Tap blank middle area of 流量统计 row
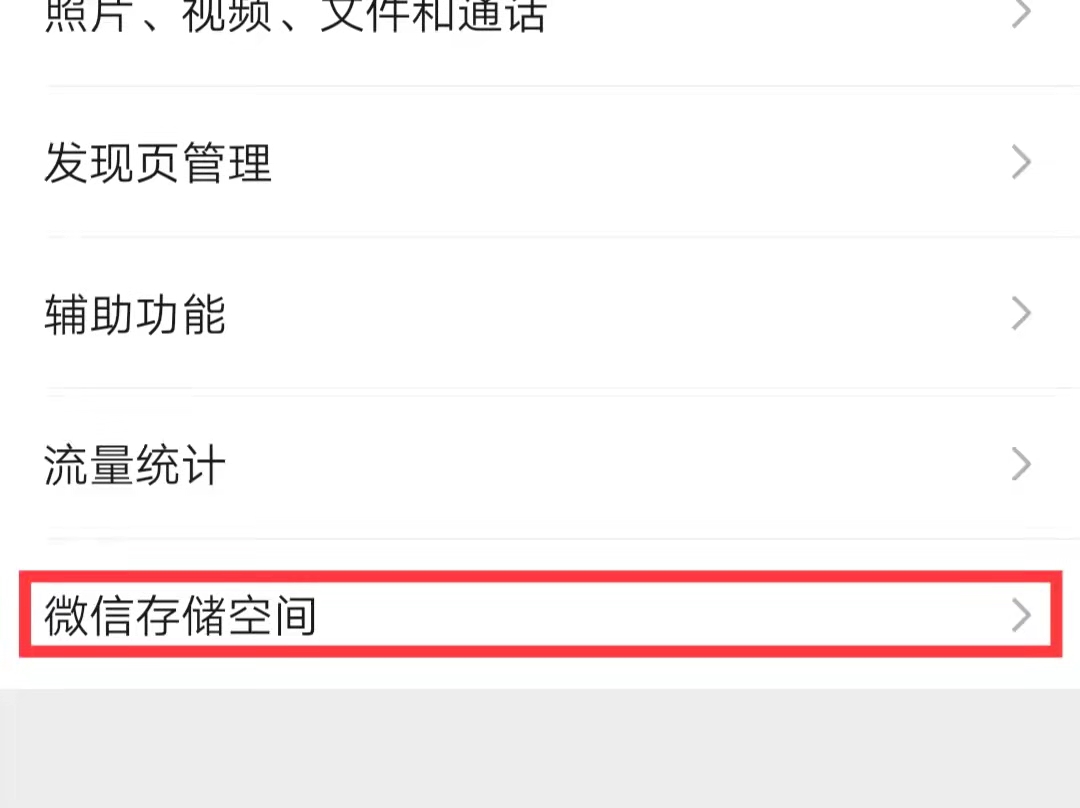This screenshot has width=1080, height=808. coord(620,464)
